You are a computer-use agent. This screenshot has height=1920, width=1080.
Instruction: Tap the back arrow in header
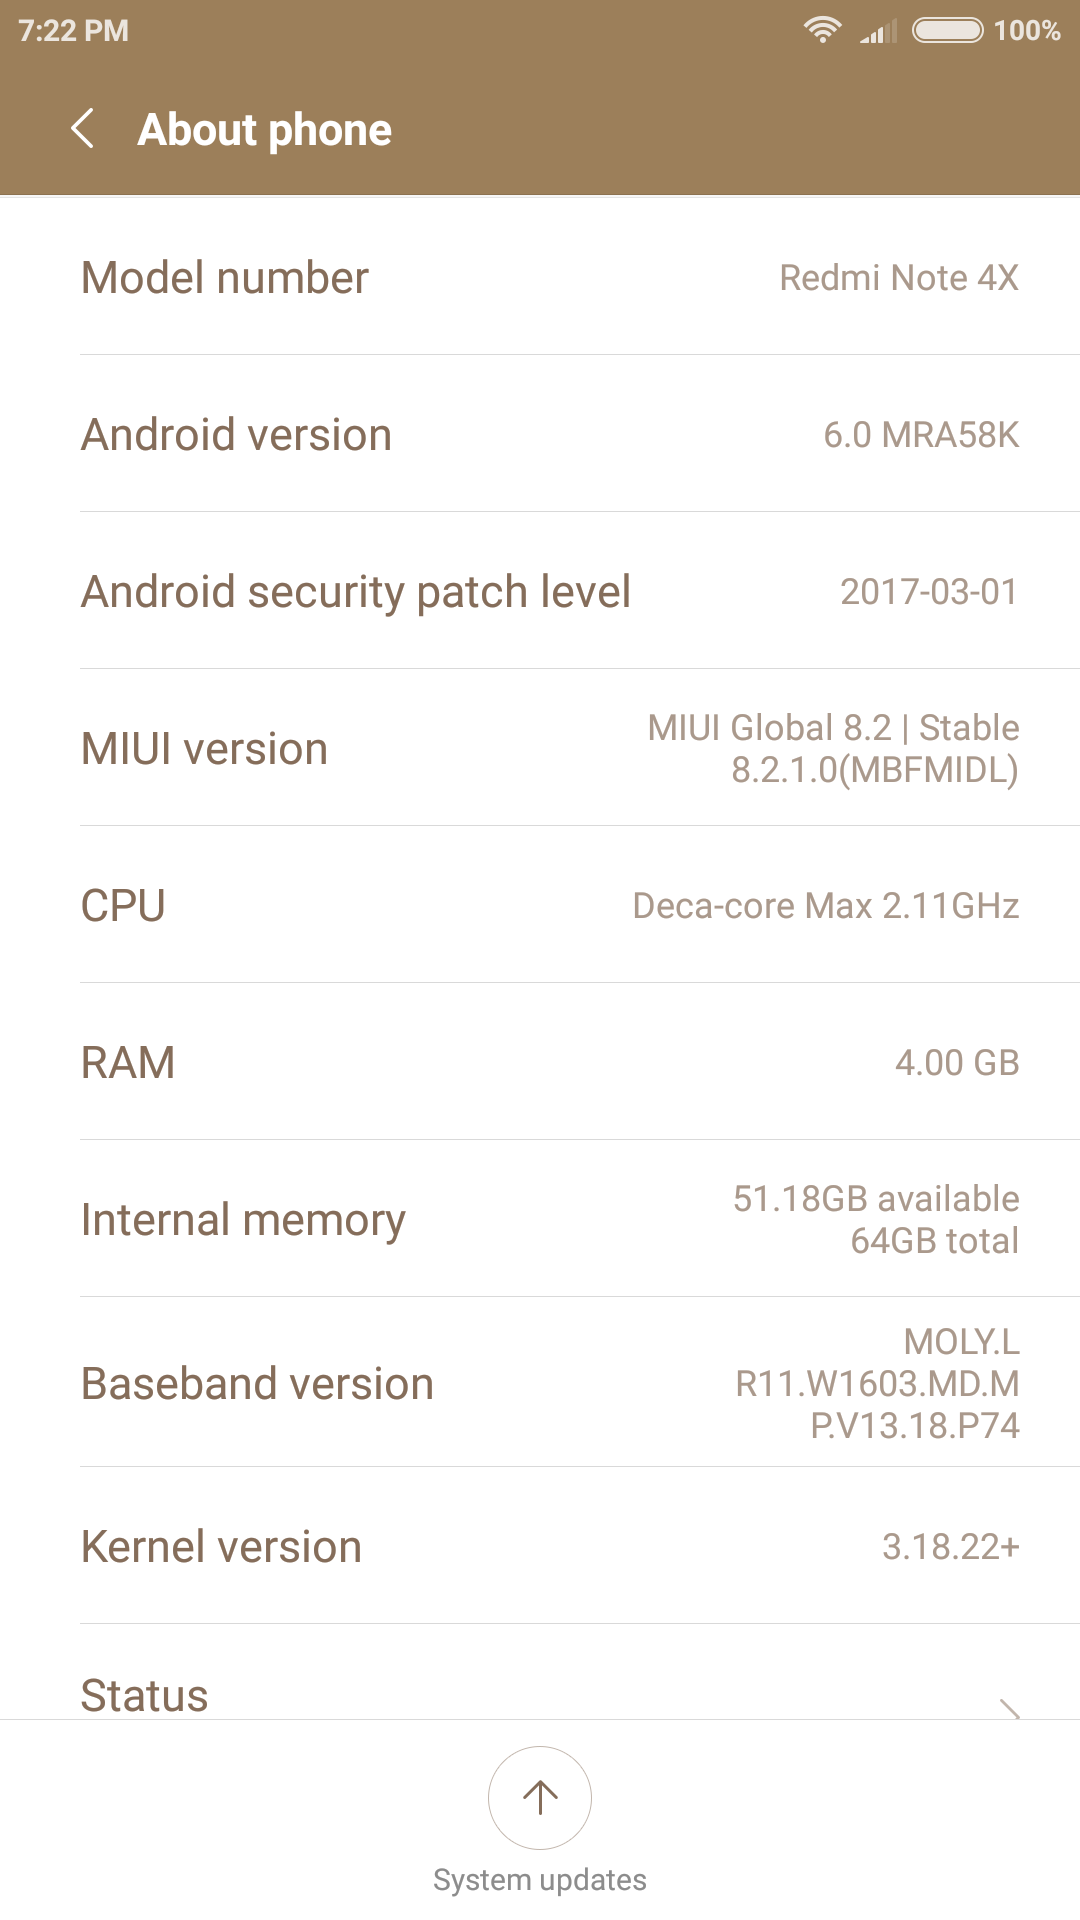83,129
